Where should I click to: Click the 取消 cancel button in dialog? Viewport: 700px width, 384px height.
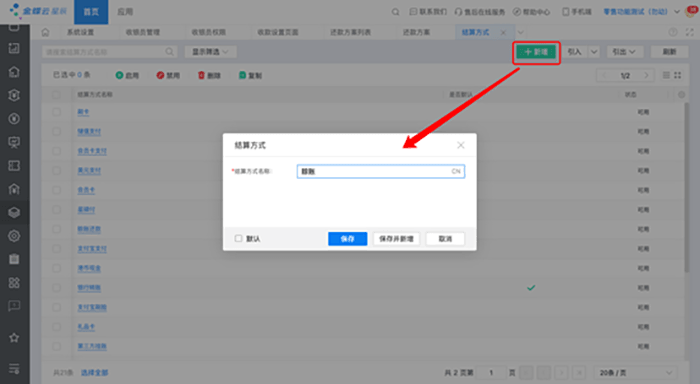click(x=445, y=239)
